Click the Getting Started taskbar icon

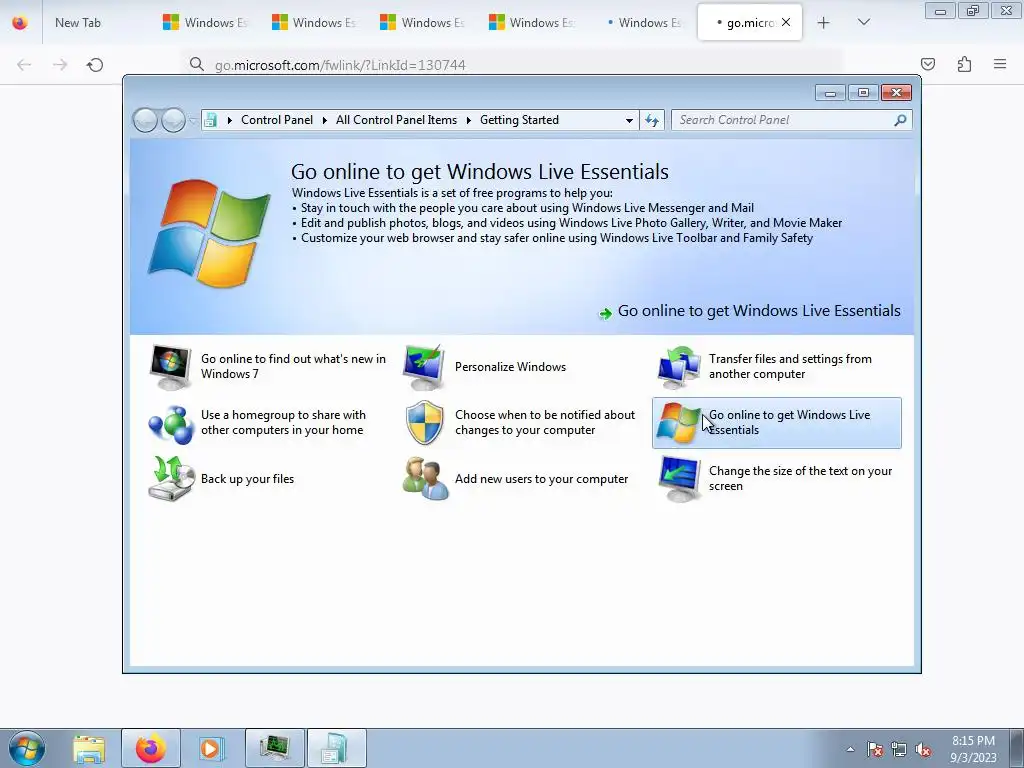[336, 748]
